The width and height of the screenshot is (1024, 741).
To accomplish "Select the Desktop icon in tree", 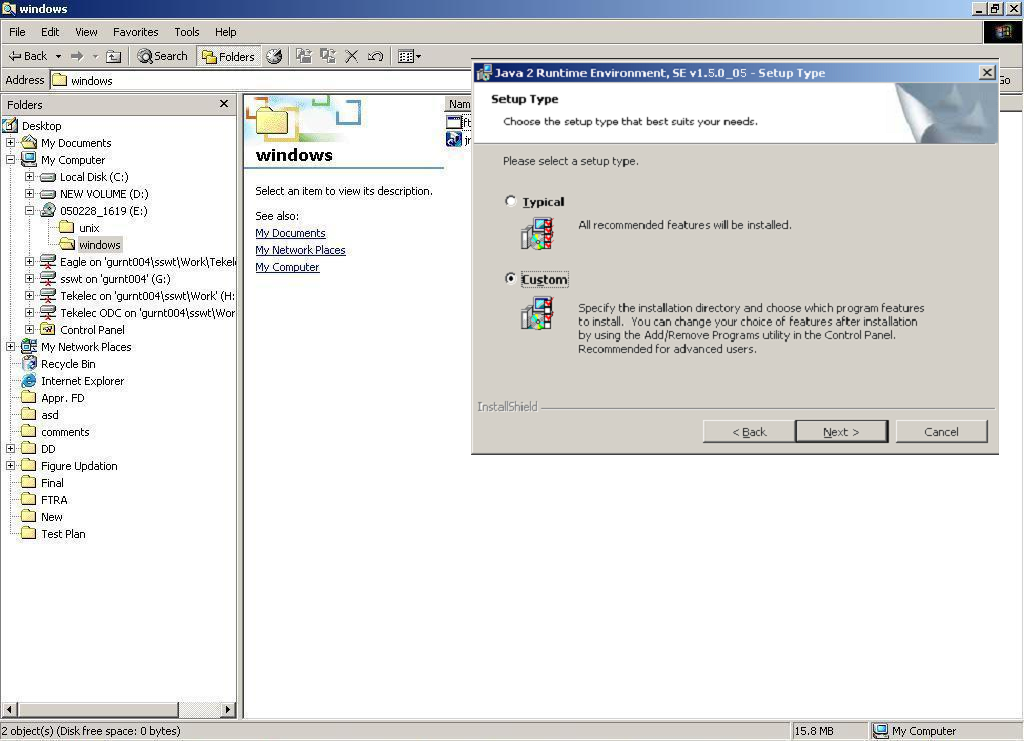I will [10, 125].
